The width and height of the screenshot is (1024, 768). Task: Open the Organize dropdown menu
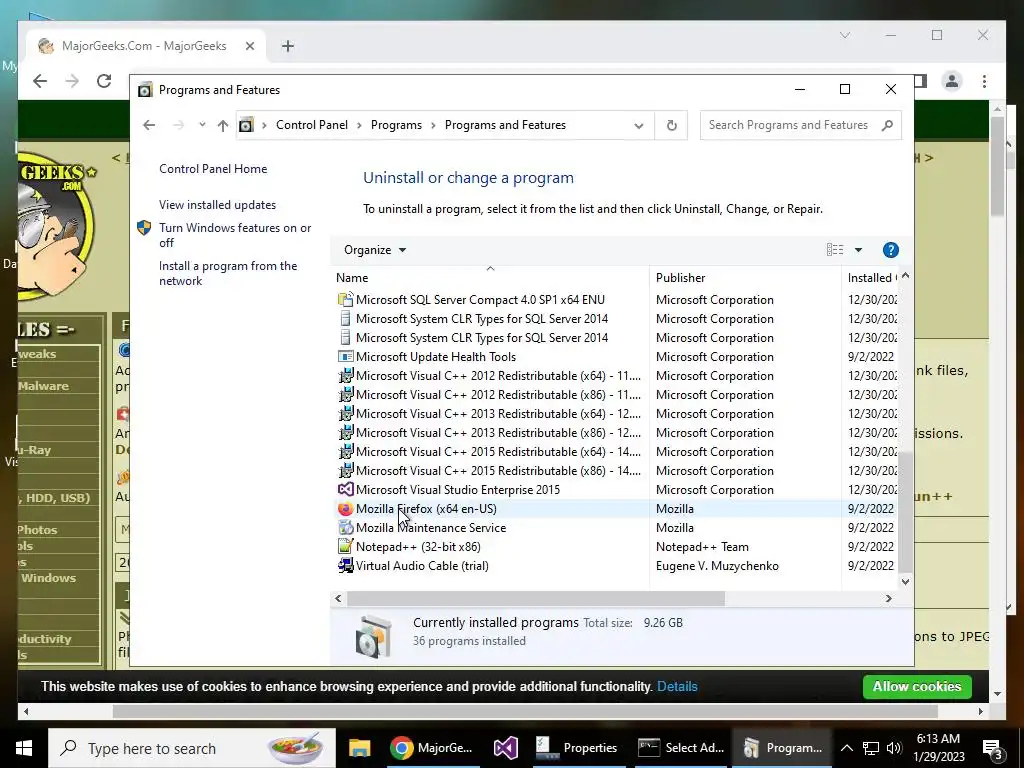[x=375, y=250]
